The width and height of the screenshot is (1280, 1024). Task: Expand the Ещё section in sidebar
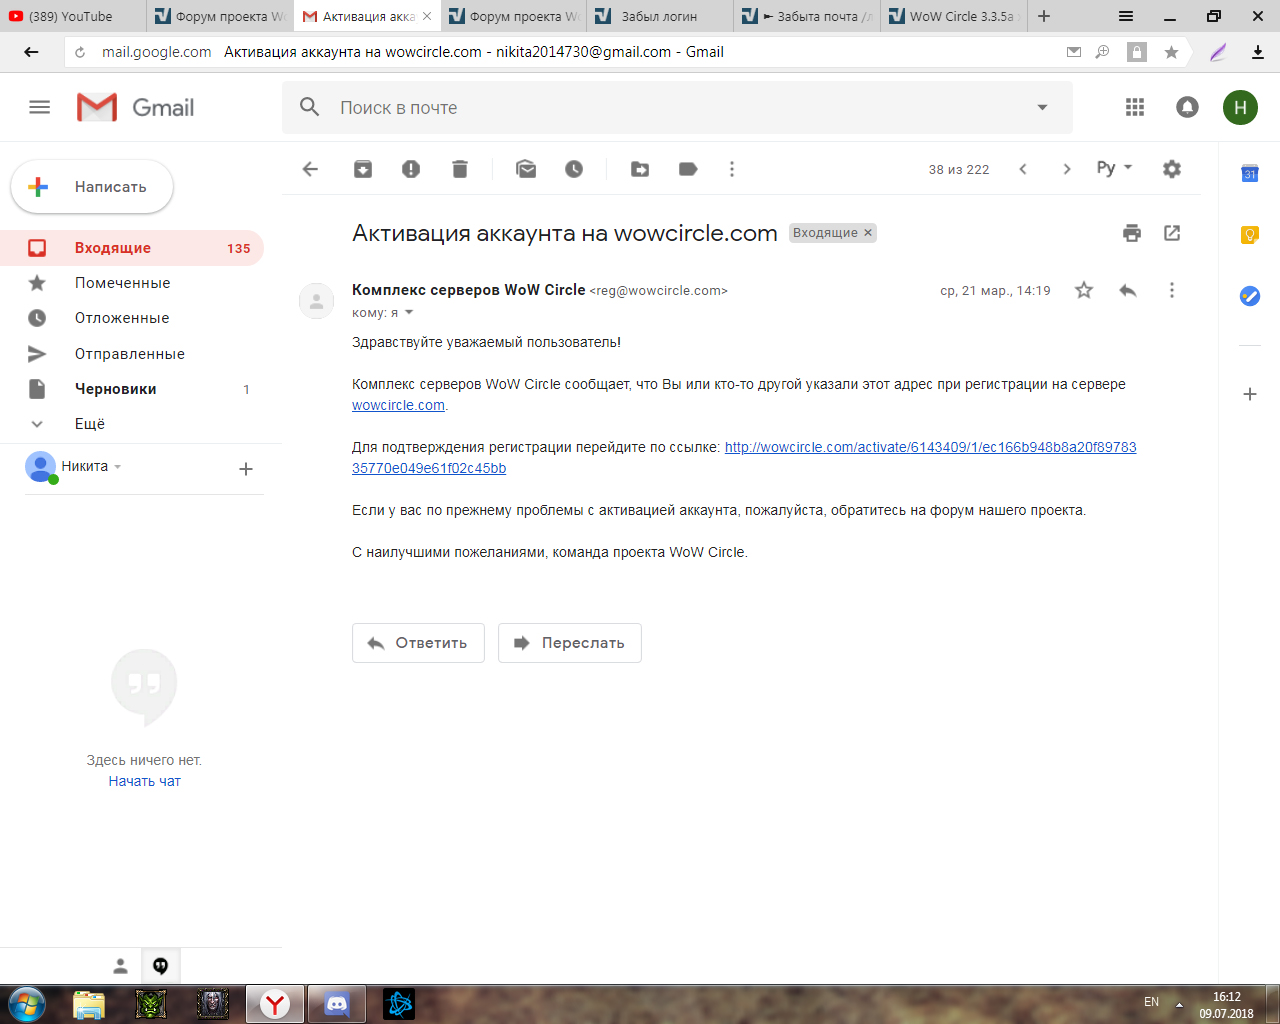pos(89,424)
